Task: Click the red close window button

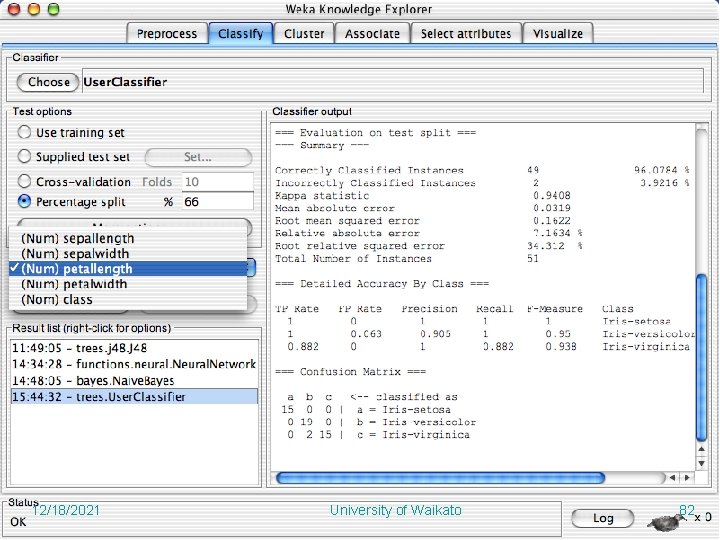Action: 14,9
